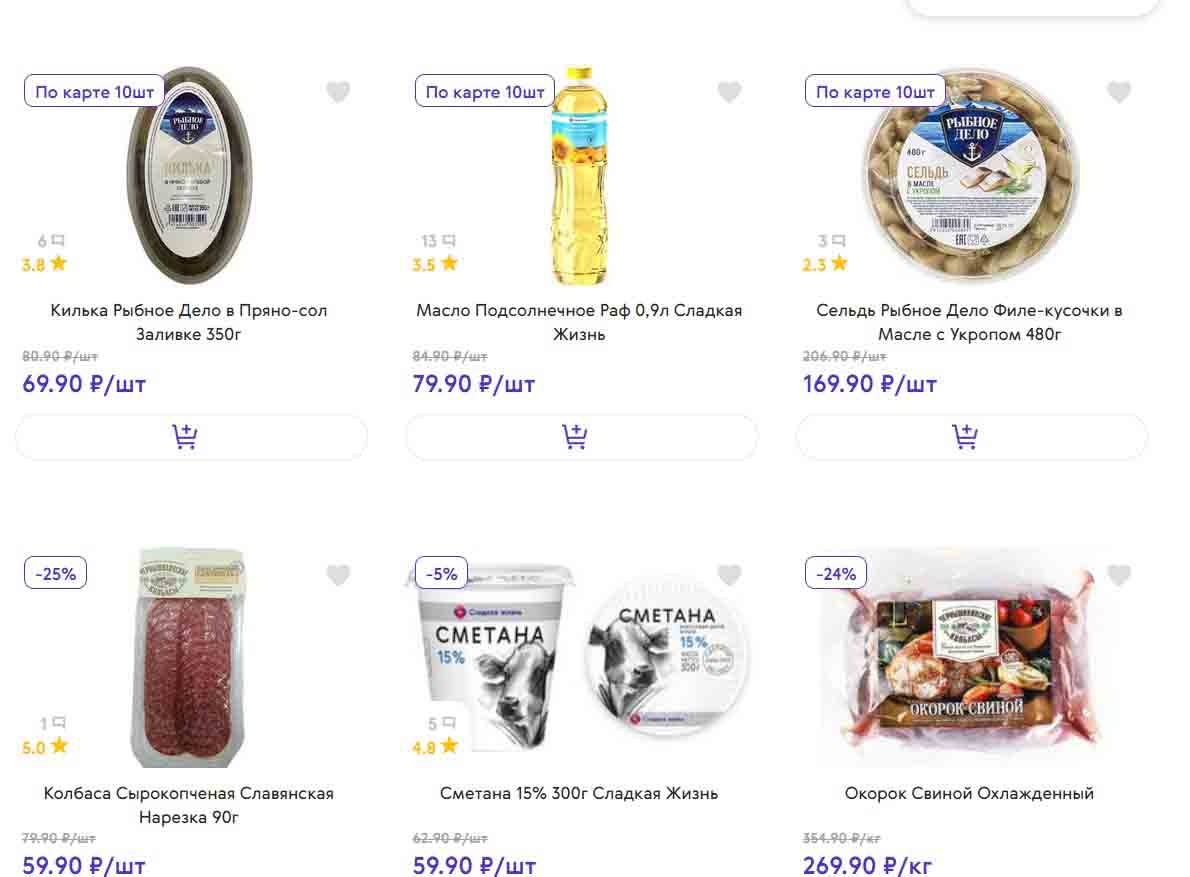The width and height of the screenshot is (1190, 877).
Task: Open reviews icon for Сельдь herring
Action: (x=839, y=241)
